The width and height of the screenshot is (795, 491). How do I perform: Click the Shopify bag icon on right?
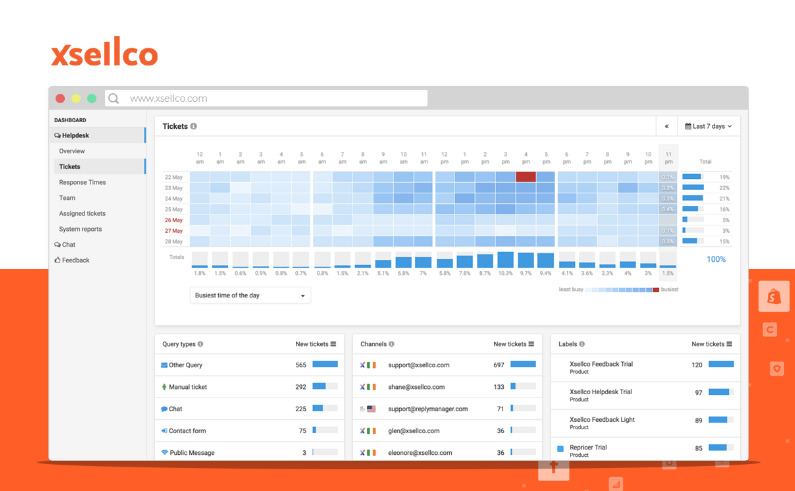[x=774, y=296]
